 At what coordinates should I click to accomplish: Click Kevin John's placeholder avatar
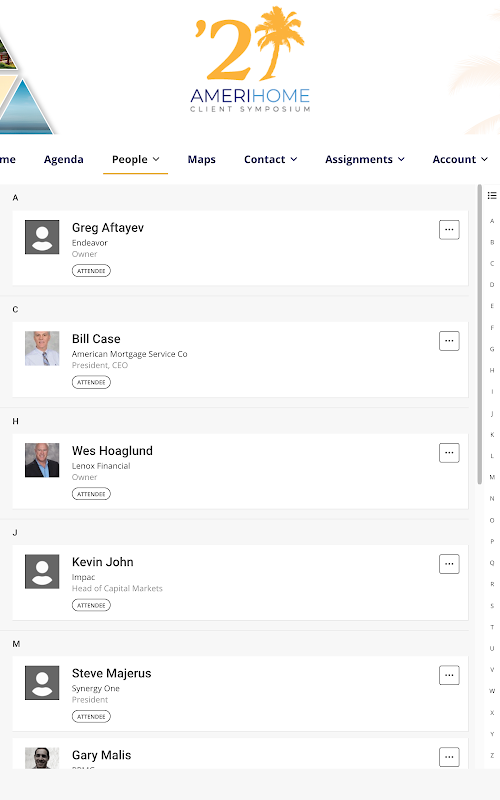tap(42, 571)
